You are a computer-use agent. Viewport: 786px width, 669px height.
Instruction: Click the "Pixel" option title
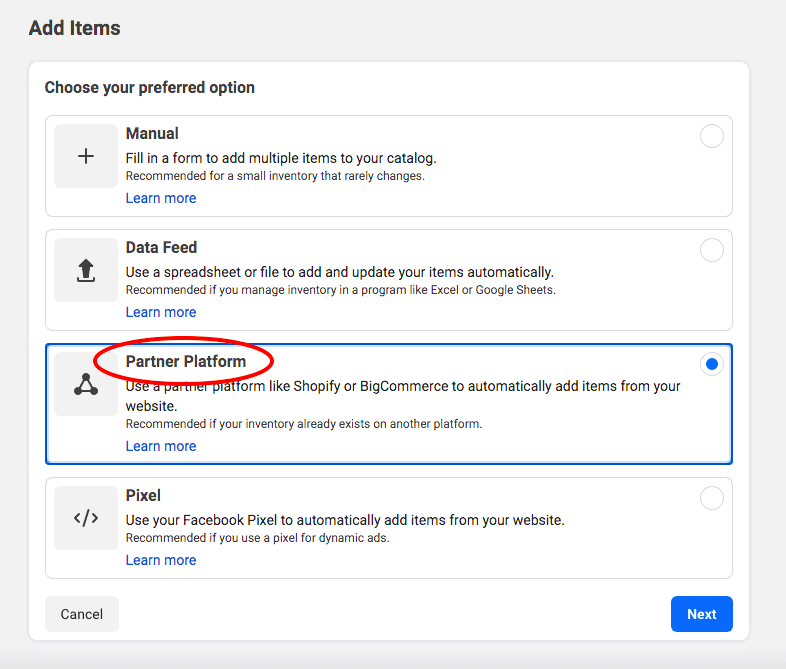tap(143, 496)
